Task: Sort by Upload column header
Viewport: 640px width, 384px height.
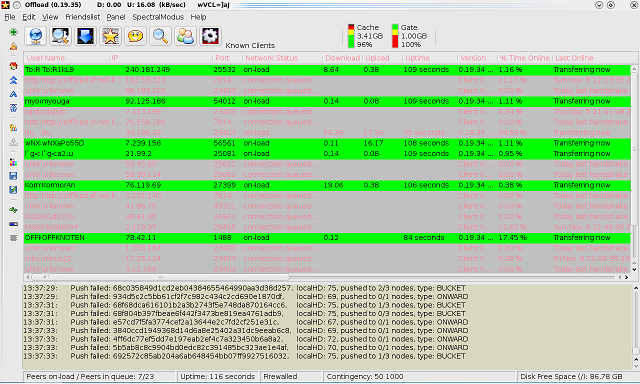Action: pyautogui.click(x=382, y=58)
